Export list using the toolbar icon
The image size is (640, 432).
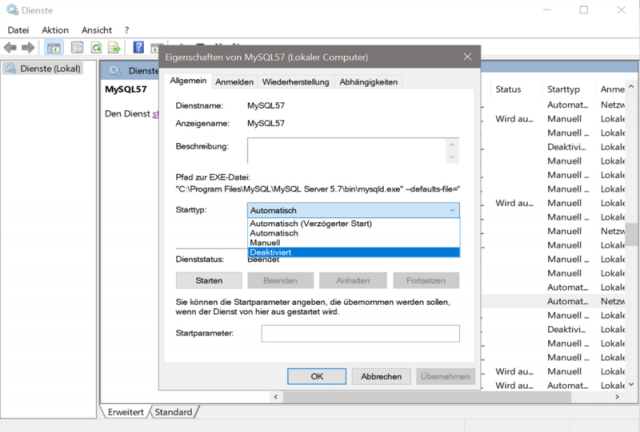click(114, 48)
